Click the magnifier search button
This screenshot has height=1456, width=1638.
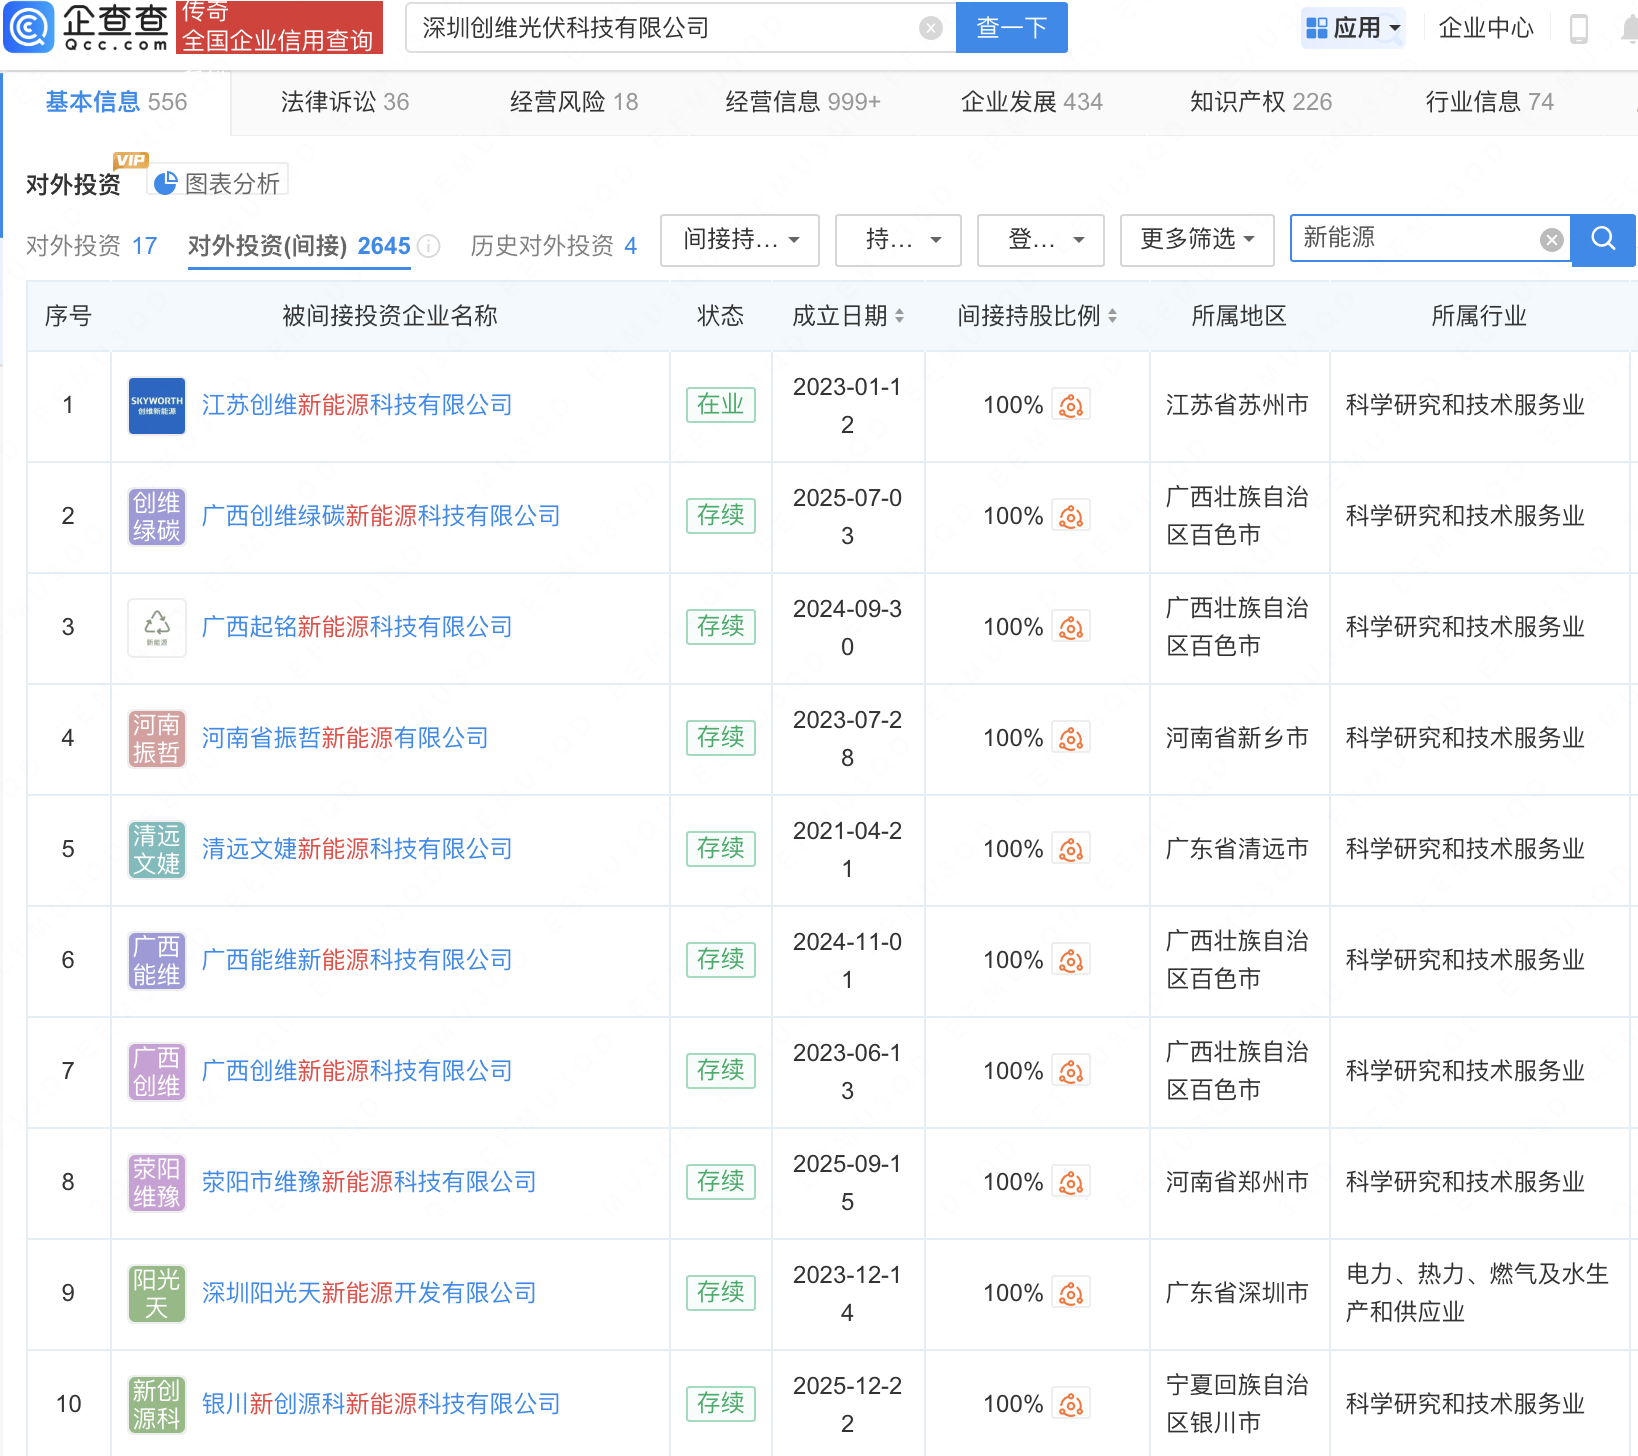pos(1603,239)
